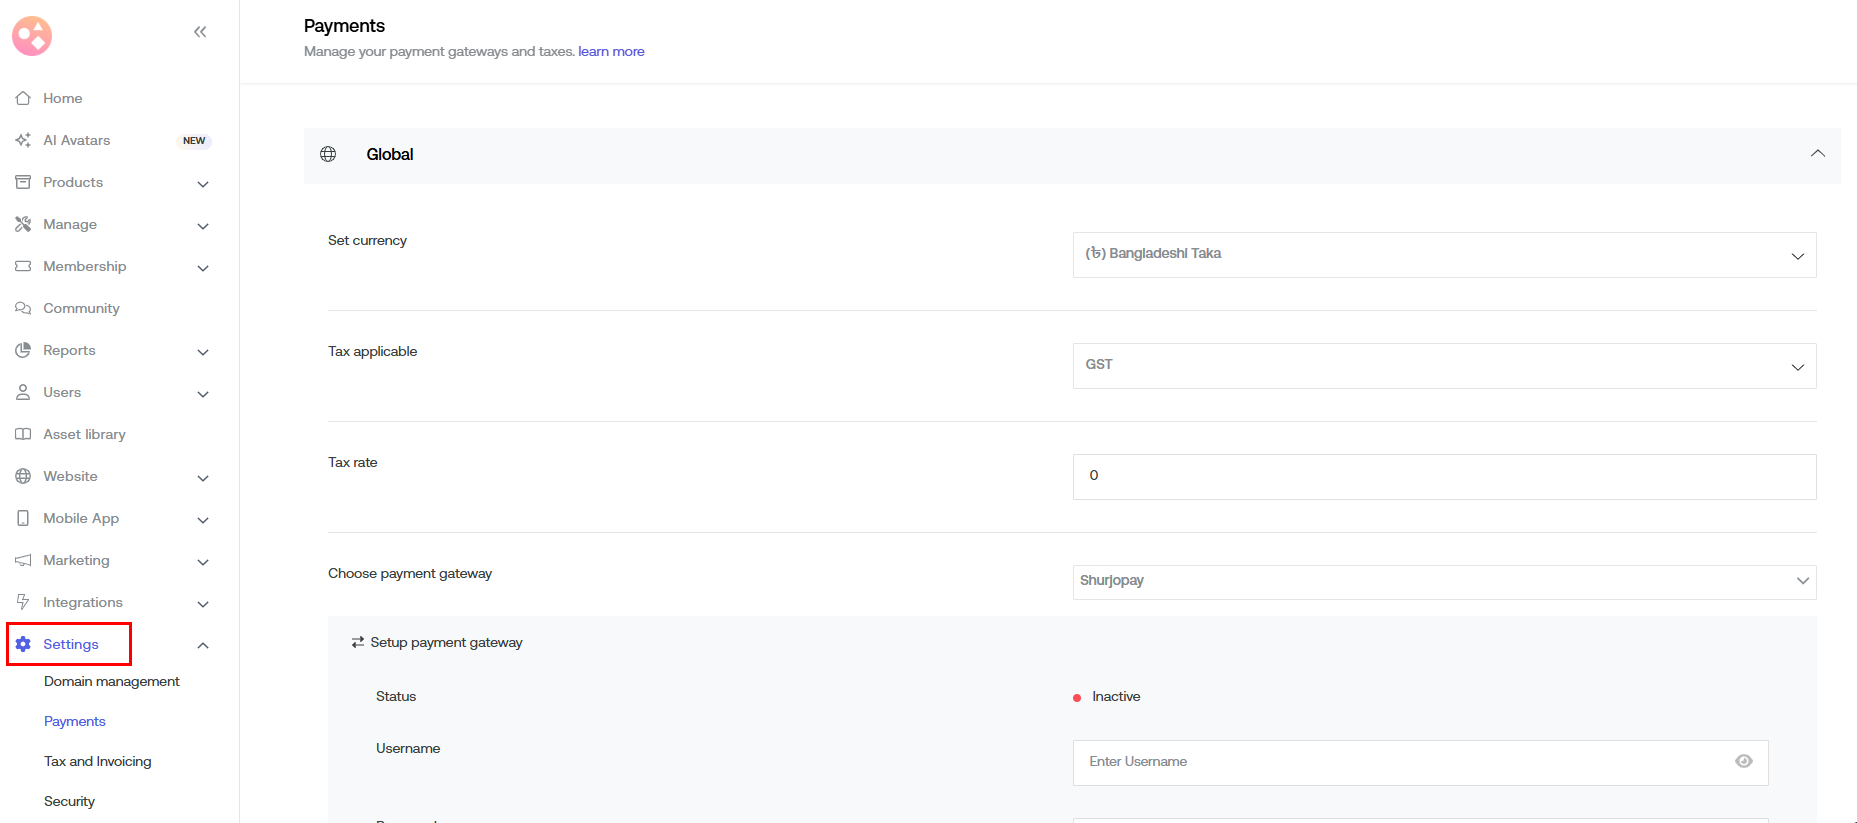Click the app logo in sidebar
Image resolution: width=1857 pixels, height=823 pixels.
point(32,36)
